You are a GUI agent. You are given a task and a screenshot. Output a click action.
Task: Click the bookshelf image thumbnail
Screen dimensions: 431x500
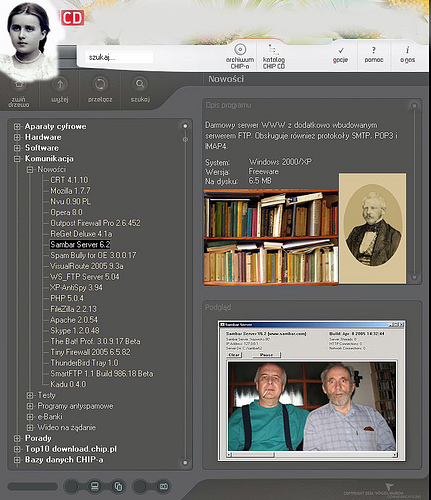[x=271, y=237]
